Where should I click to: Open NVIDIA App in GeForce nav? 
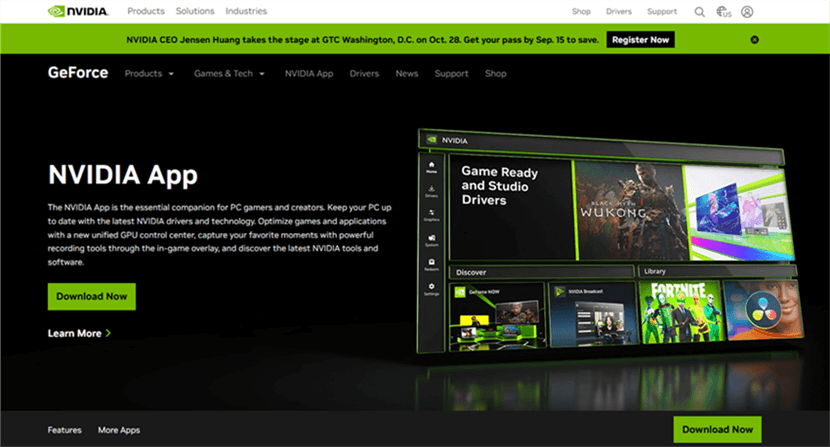tap(309, 74)
